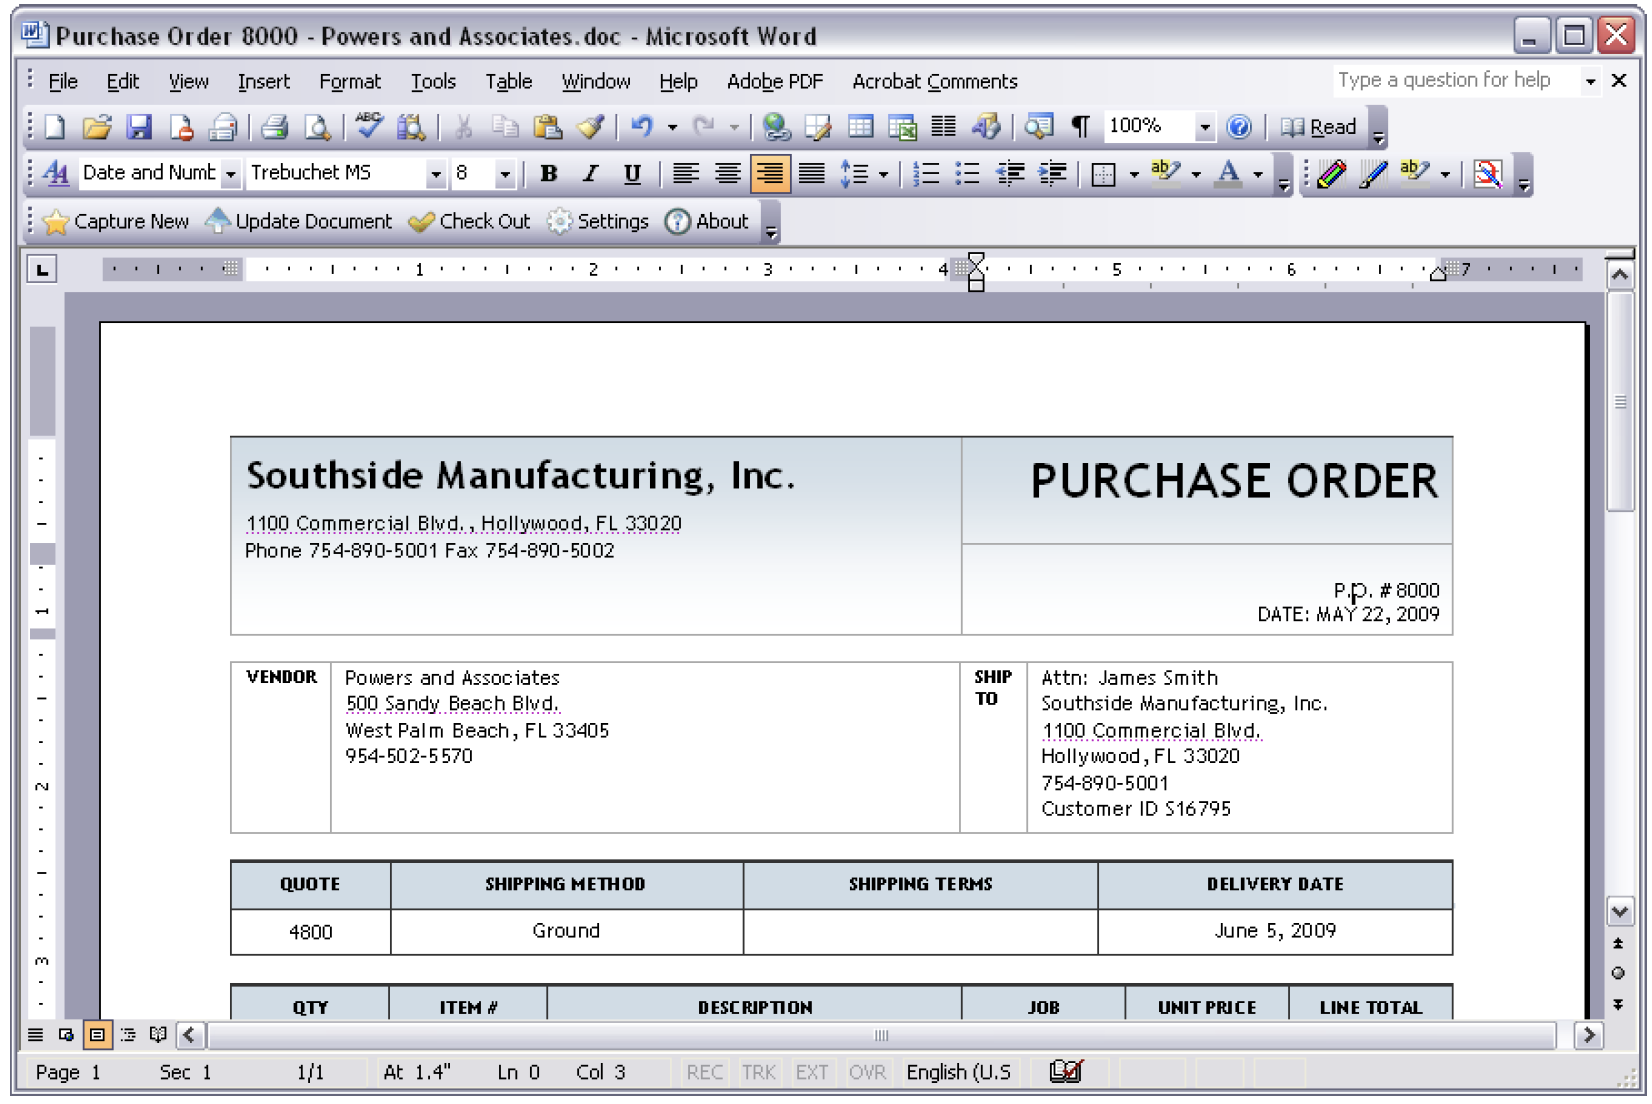1652x1104 pixels.
Task: Insert Microsoft Excel Worksheet icon
Action: click(x=902, y=127)
